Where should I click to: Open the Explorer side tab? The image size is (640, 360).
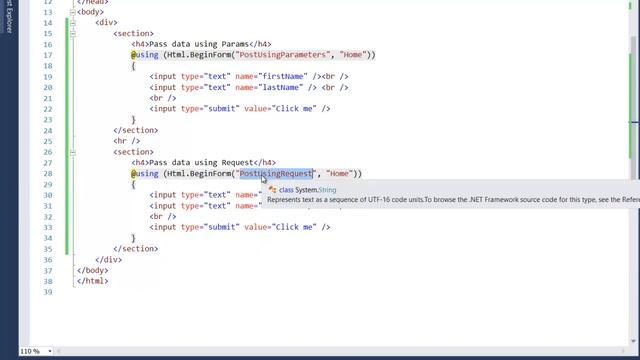pyautogui.click(x=9, y=16)
